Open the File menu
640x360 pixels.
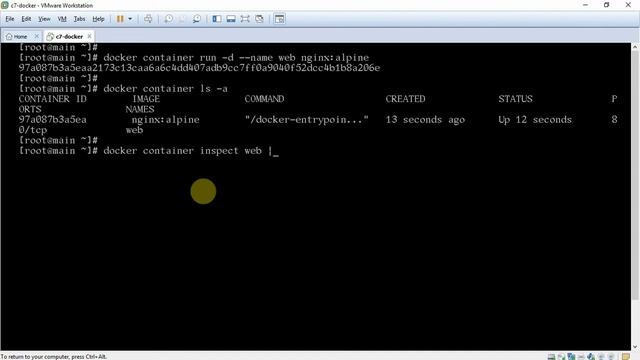coord(10,19)
